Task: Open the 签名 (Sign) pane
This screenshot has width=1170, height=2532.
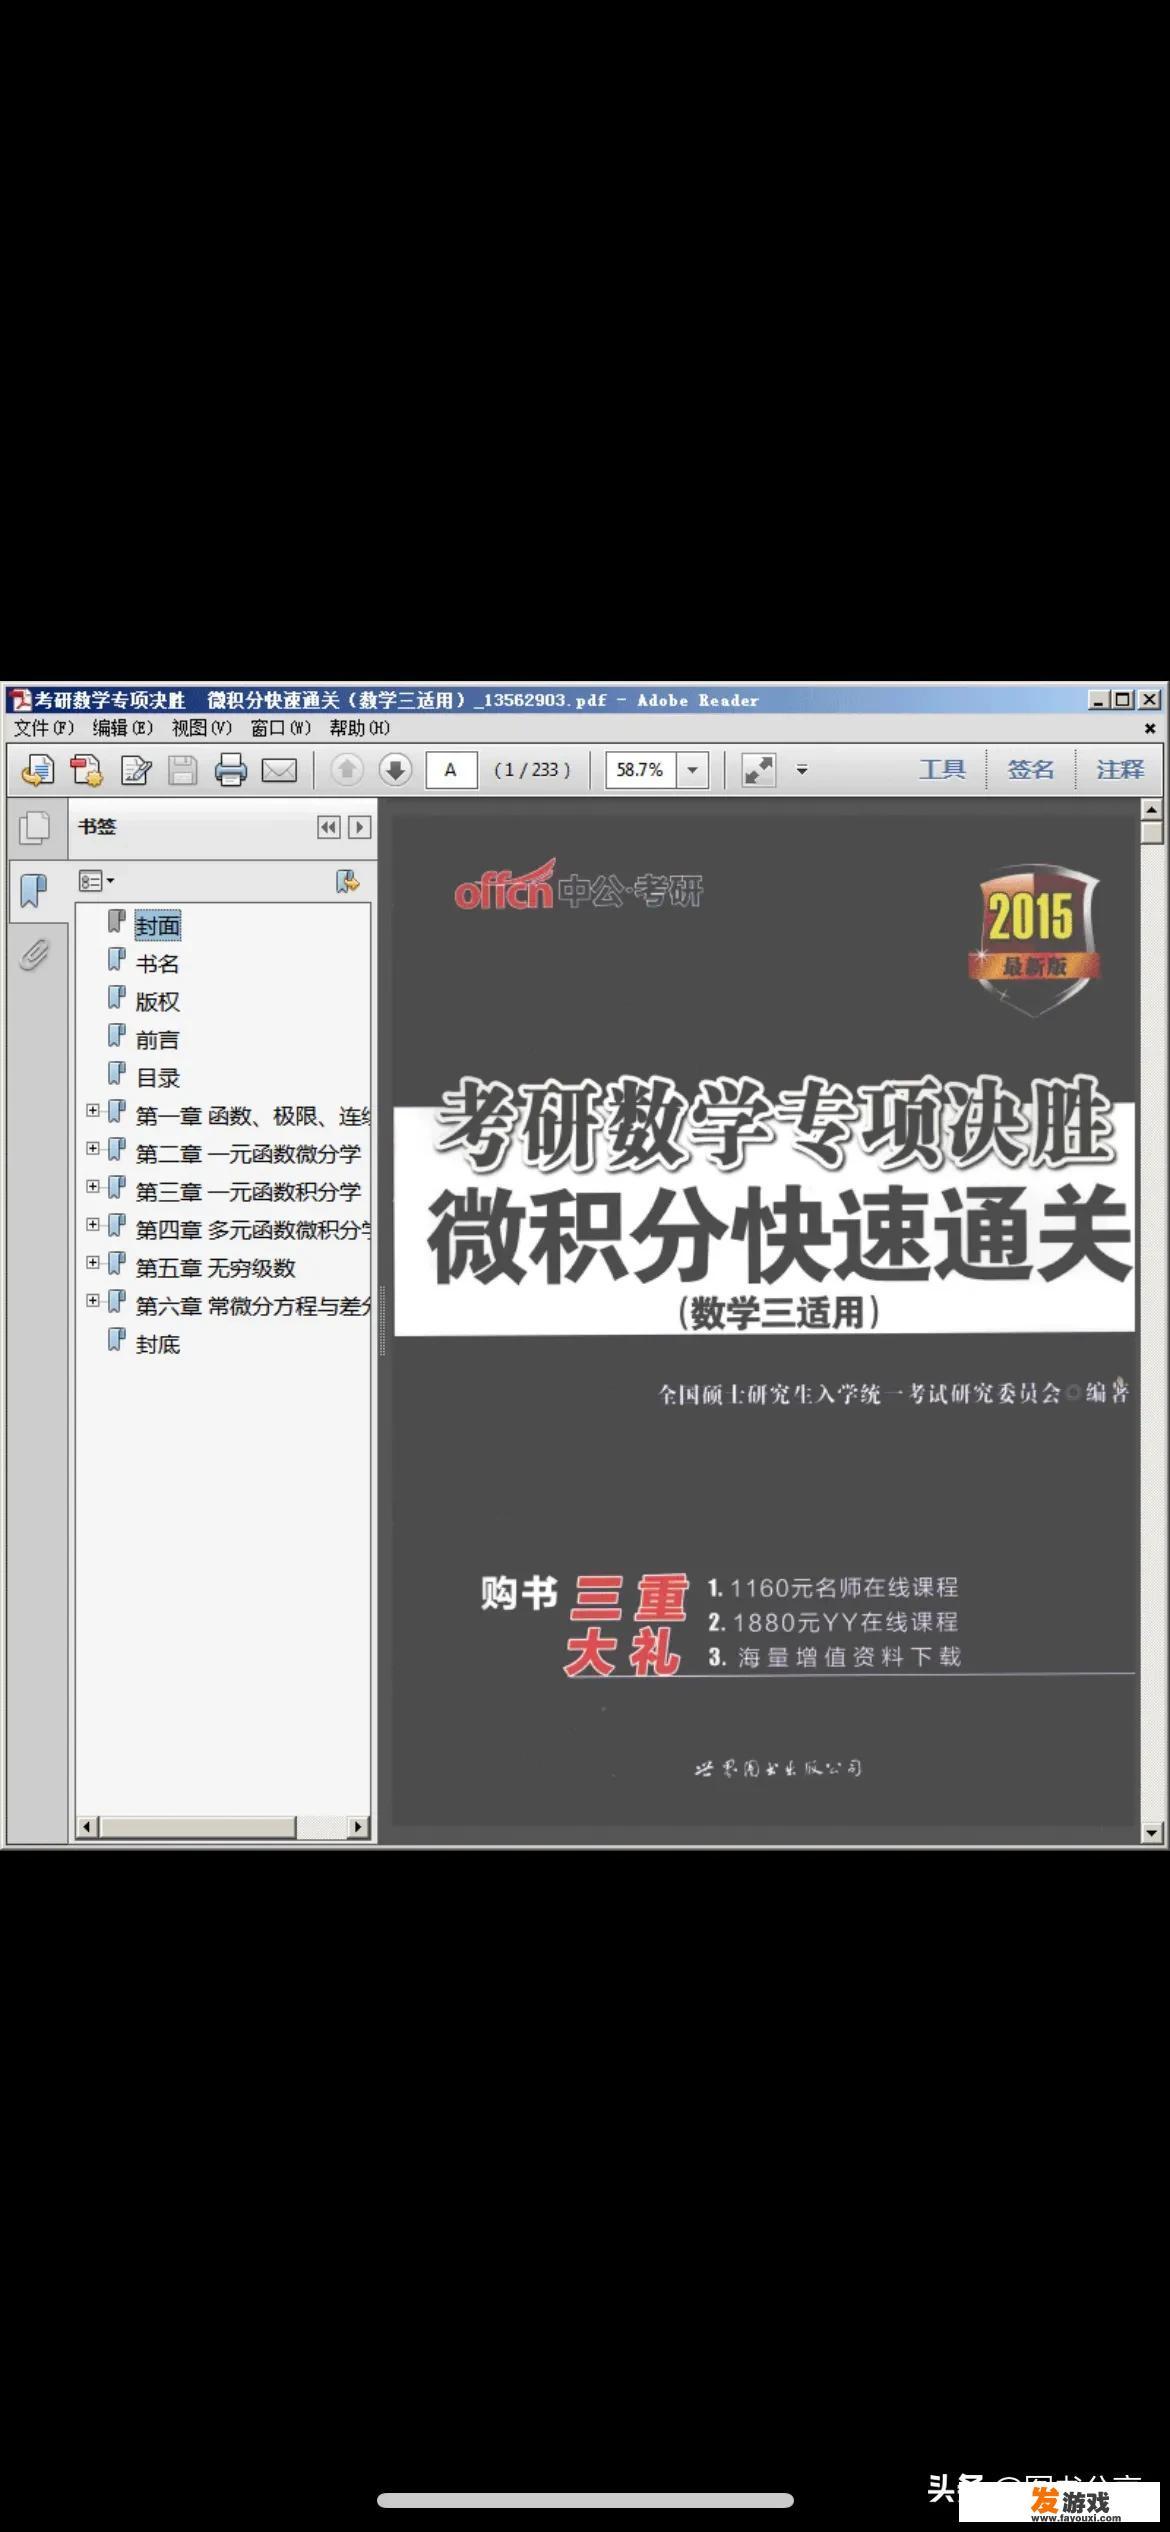Action: [x=1030, y=769]
